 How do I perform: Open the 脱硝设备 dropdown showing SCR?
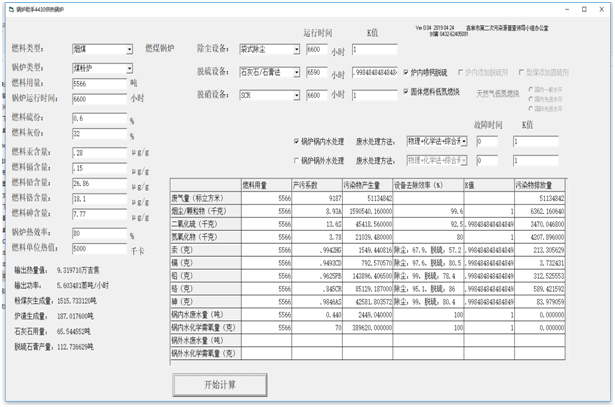pos(297,95)
